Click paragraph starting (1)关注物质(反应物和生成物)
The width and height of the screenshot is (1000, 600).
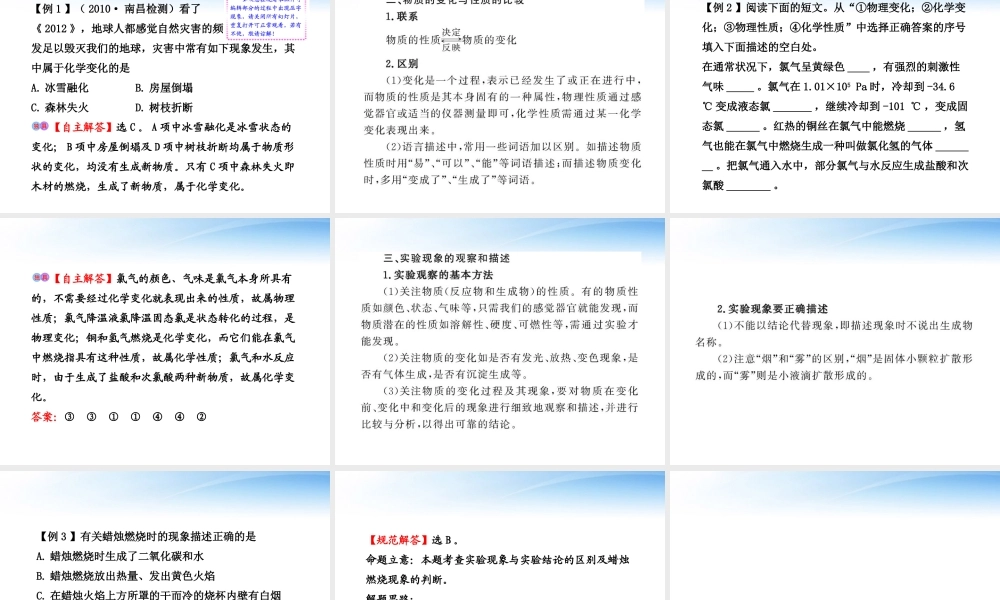[x=500, y=316]
